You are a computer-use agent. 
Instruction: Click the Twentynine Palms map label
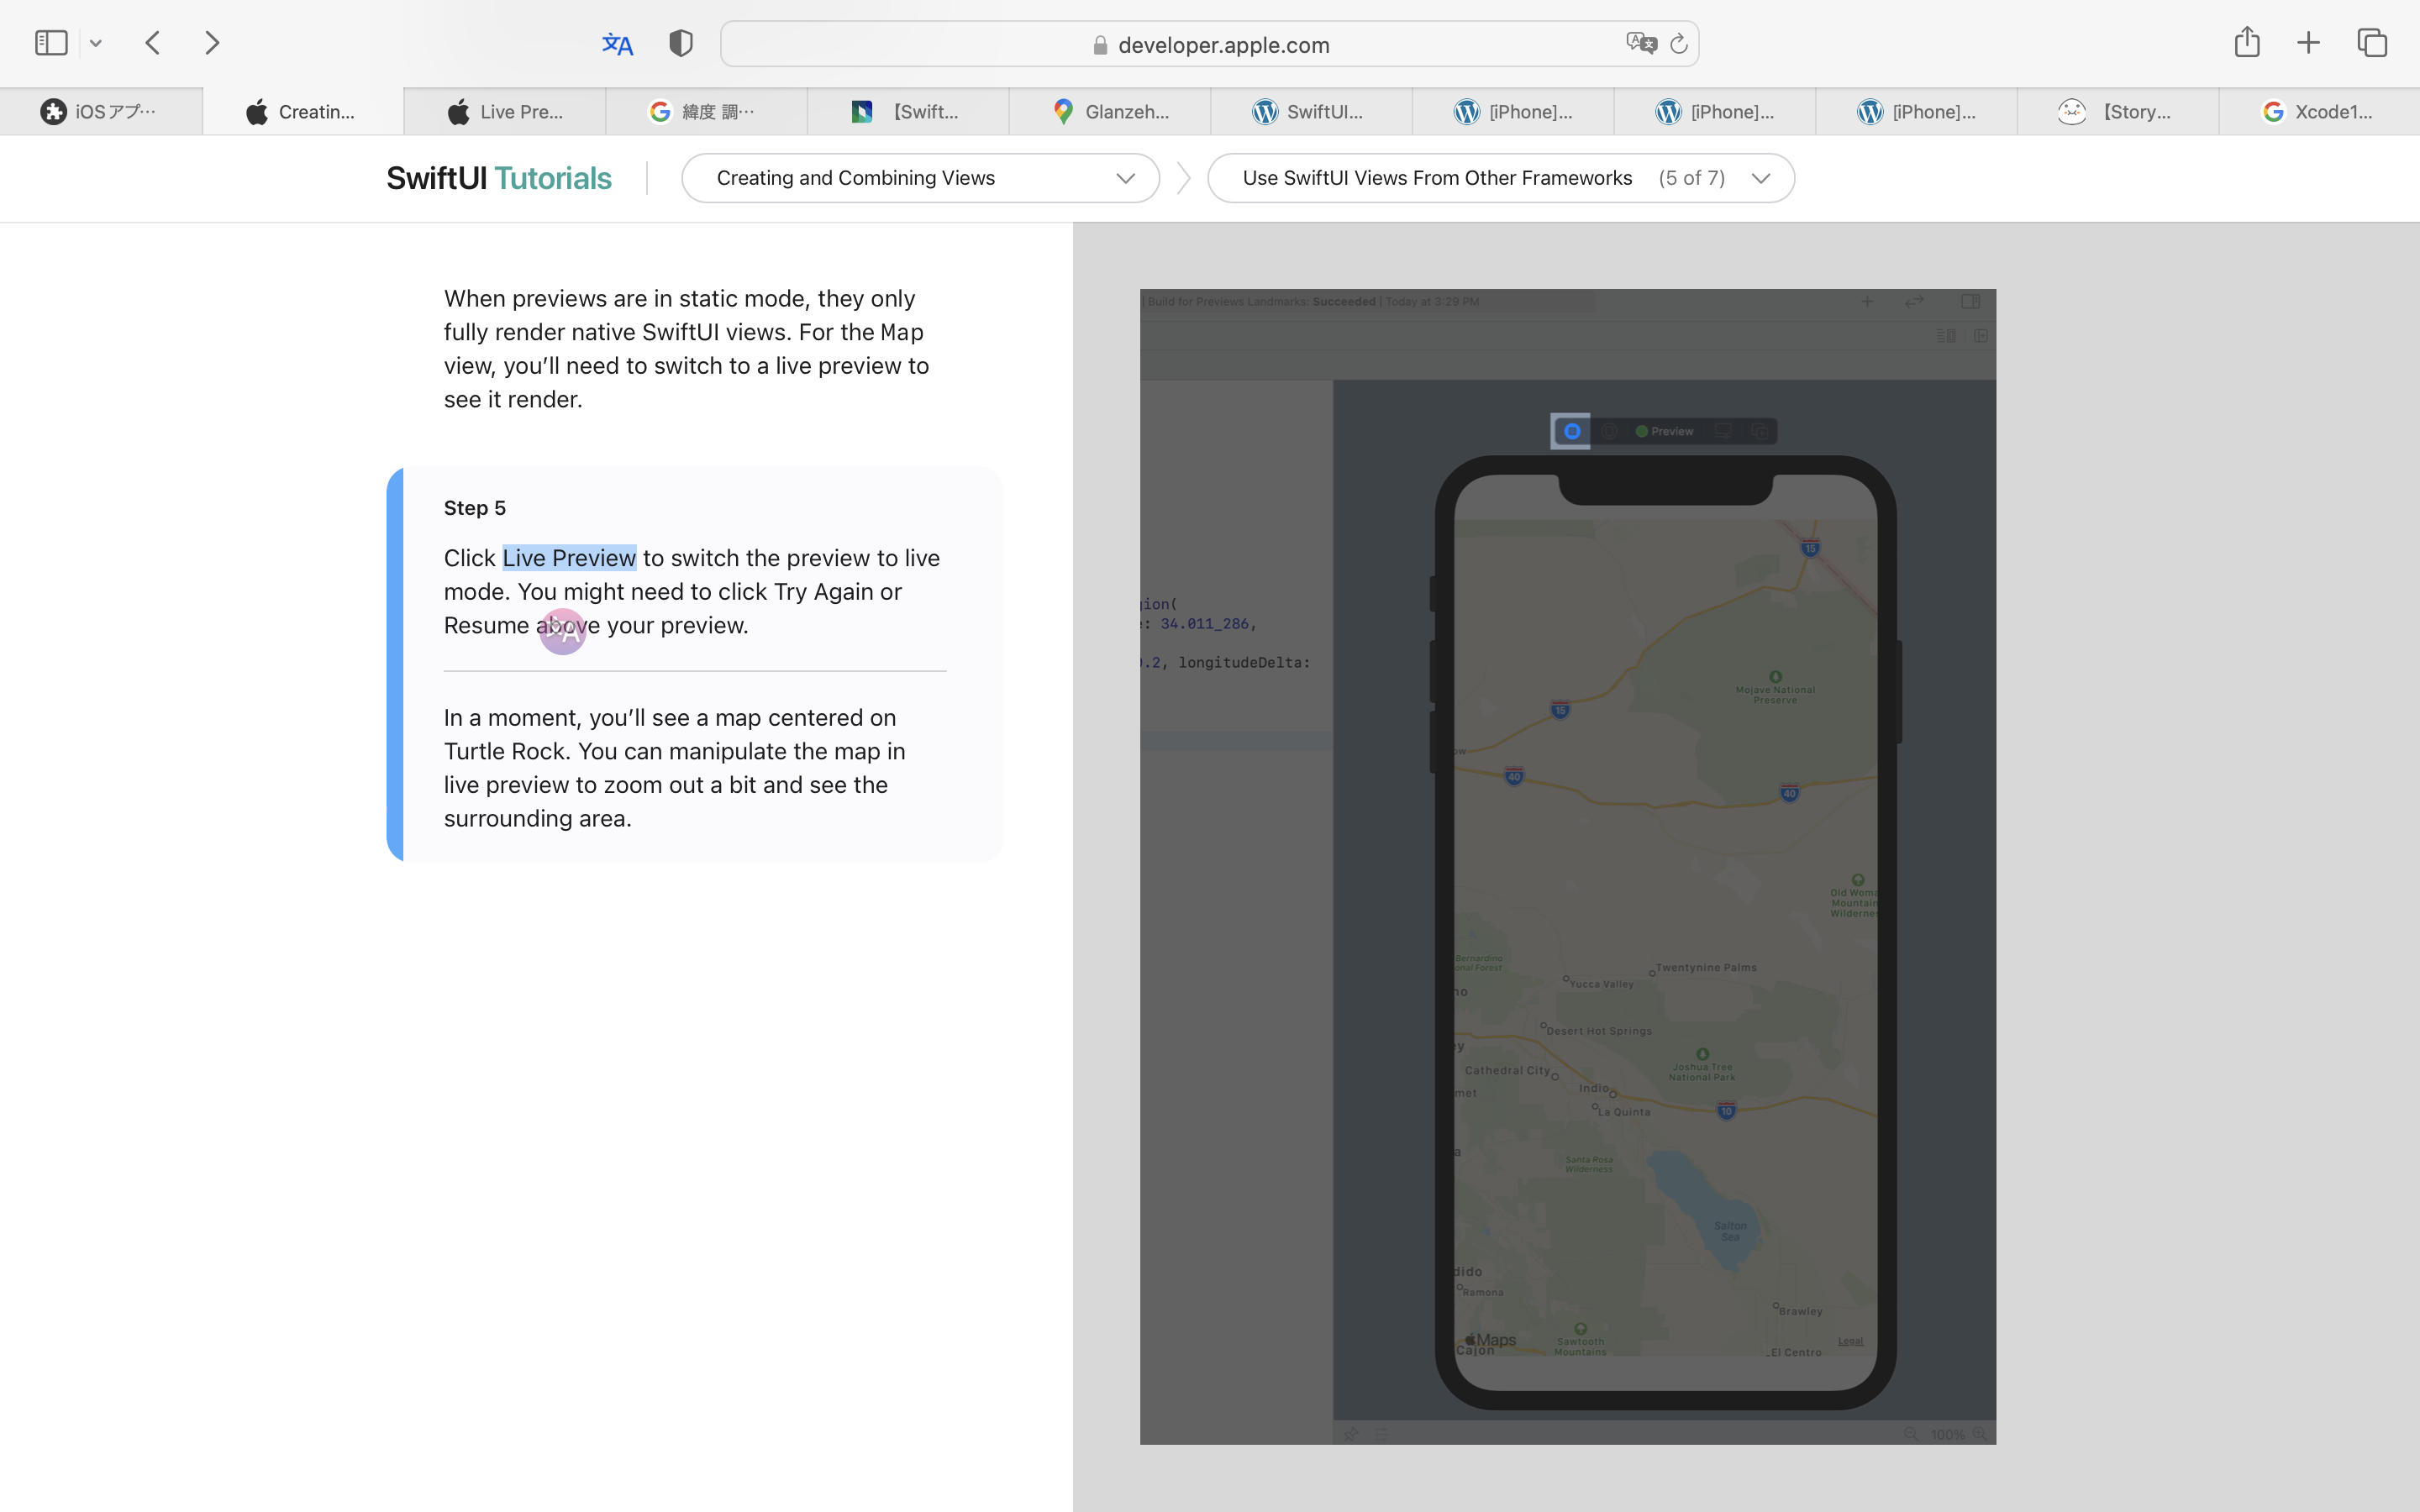click(x=1706, y=967)
